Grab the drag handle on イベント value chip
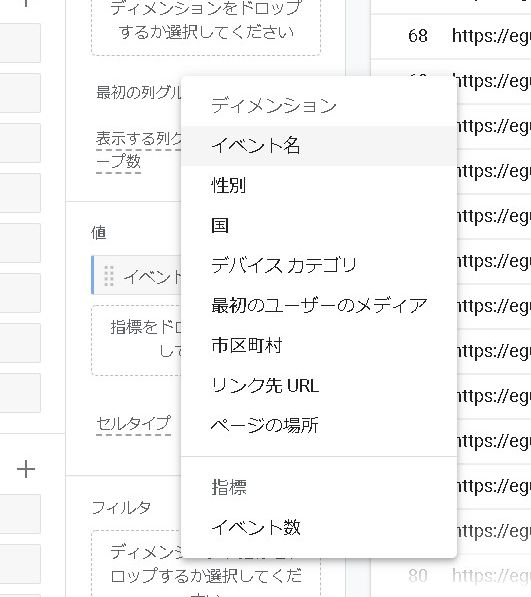 (x=109, y=276)
